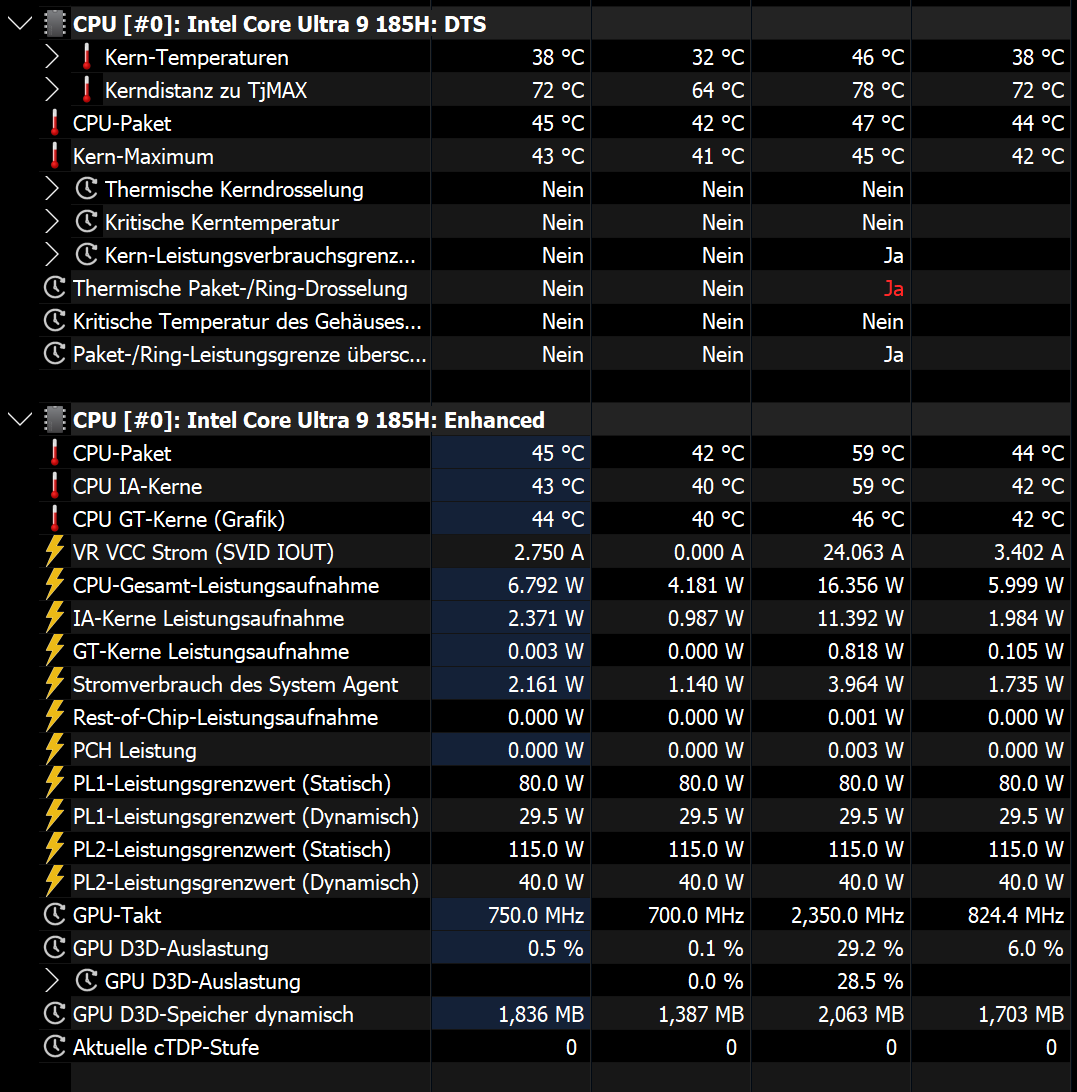
Task: Click the clock icon for Kern-Leistungsverbrauchsgrenz
Action: coord(86,255)
